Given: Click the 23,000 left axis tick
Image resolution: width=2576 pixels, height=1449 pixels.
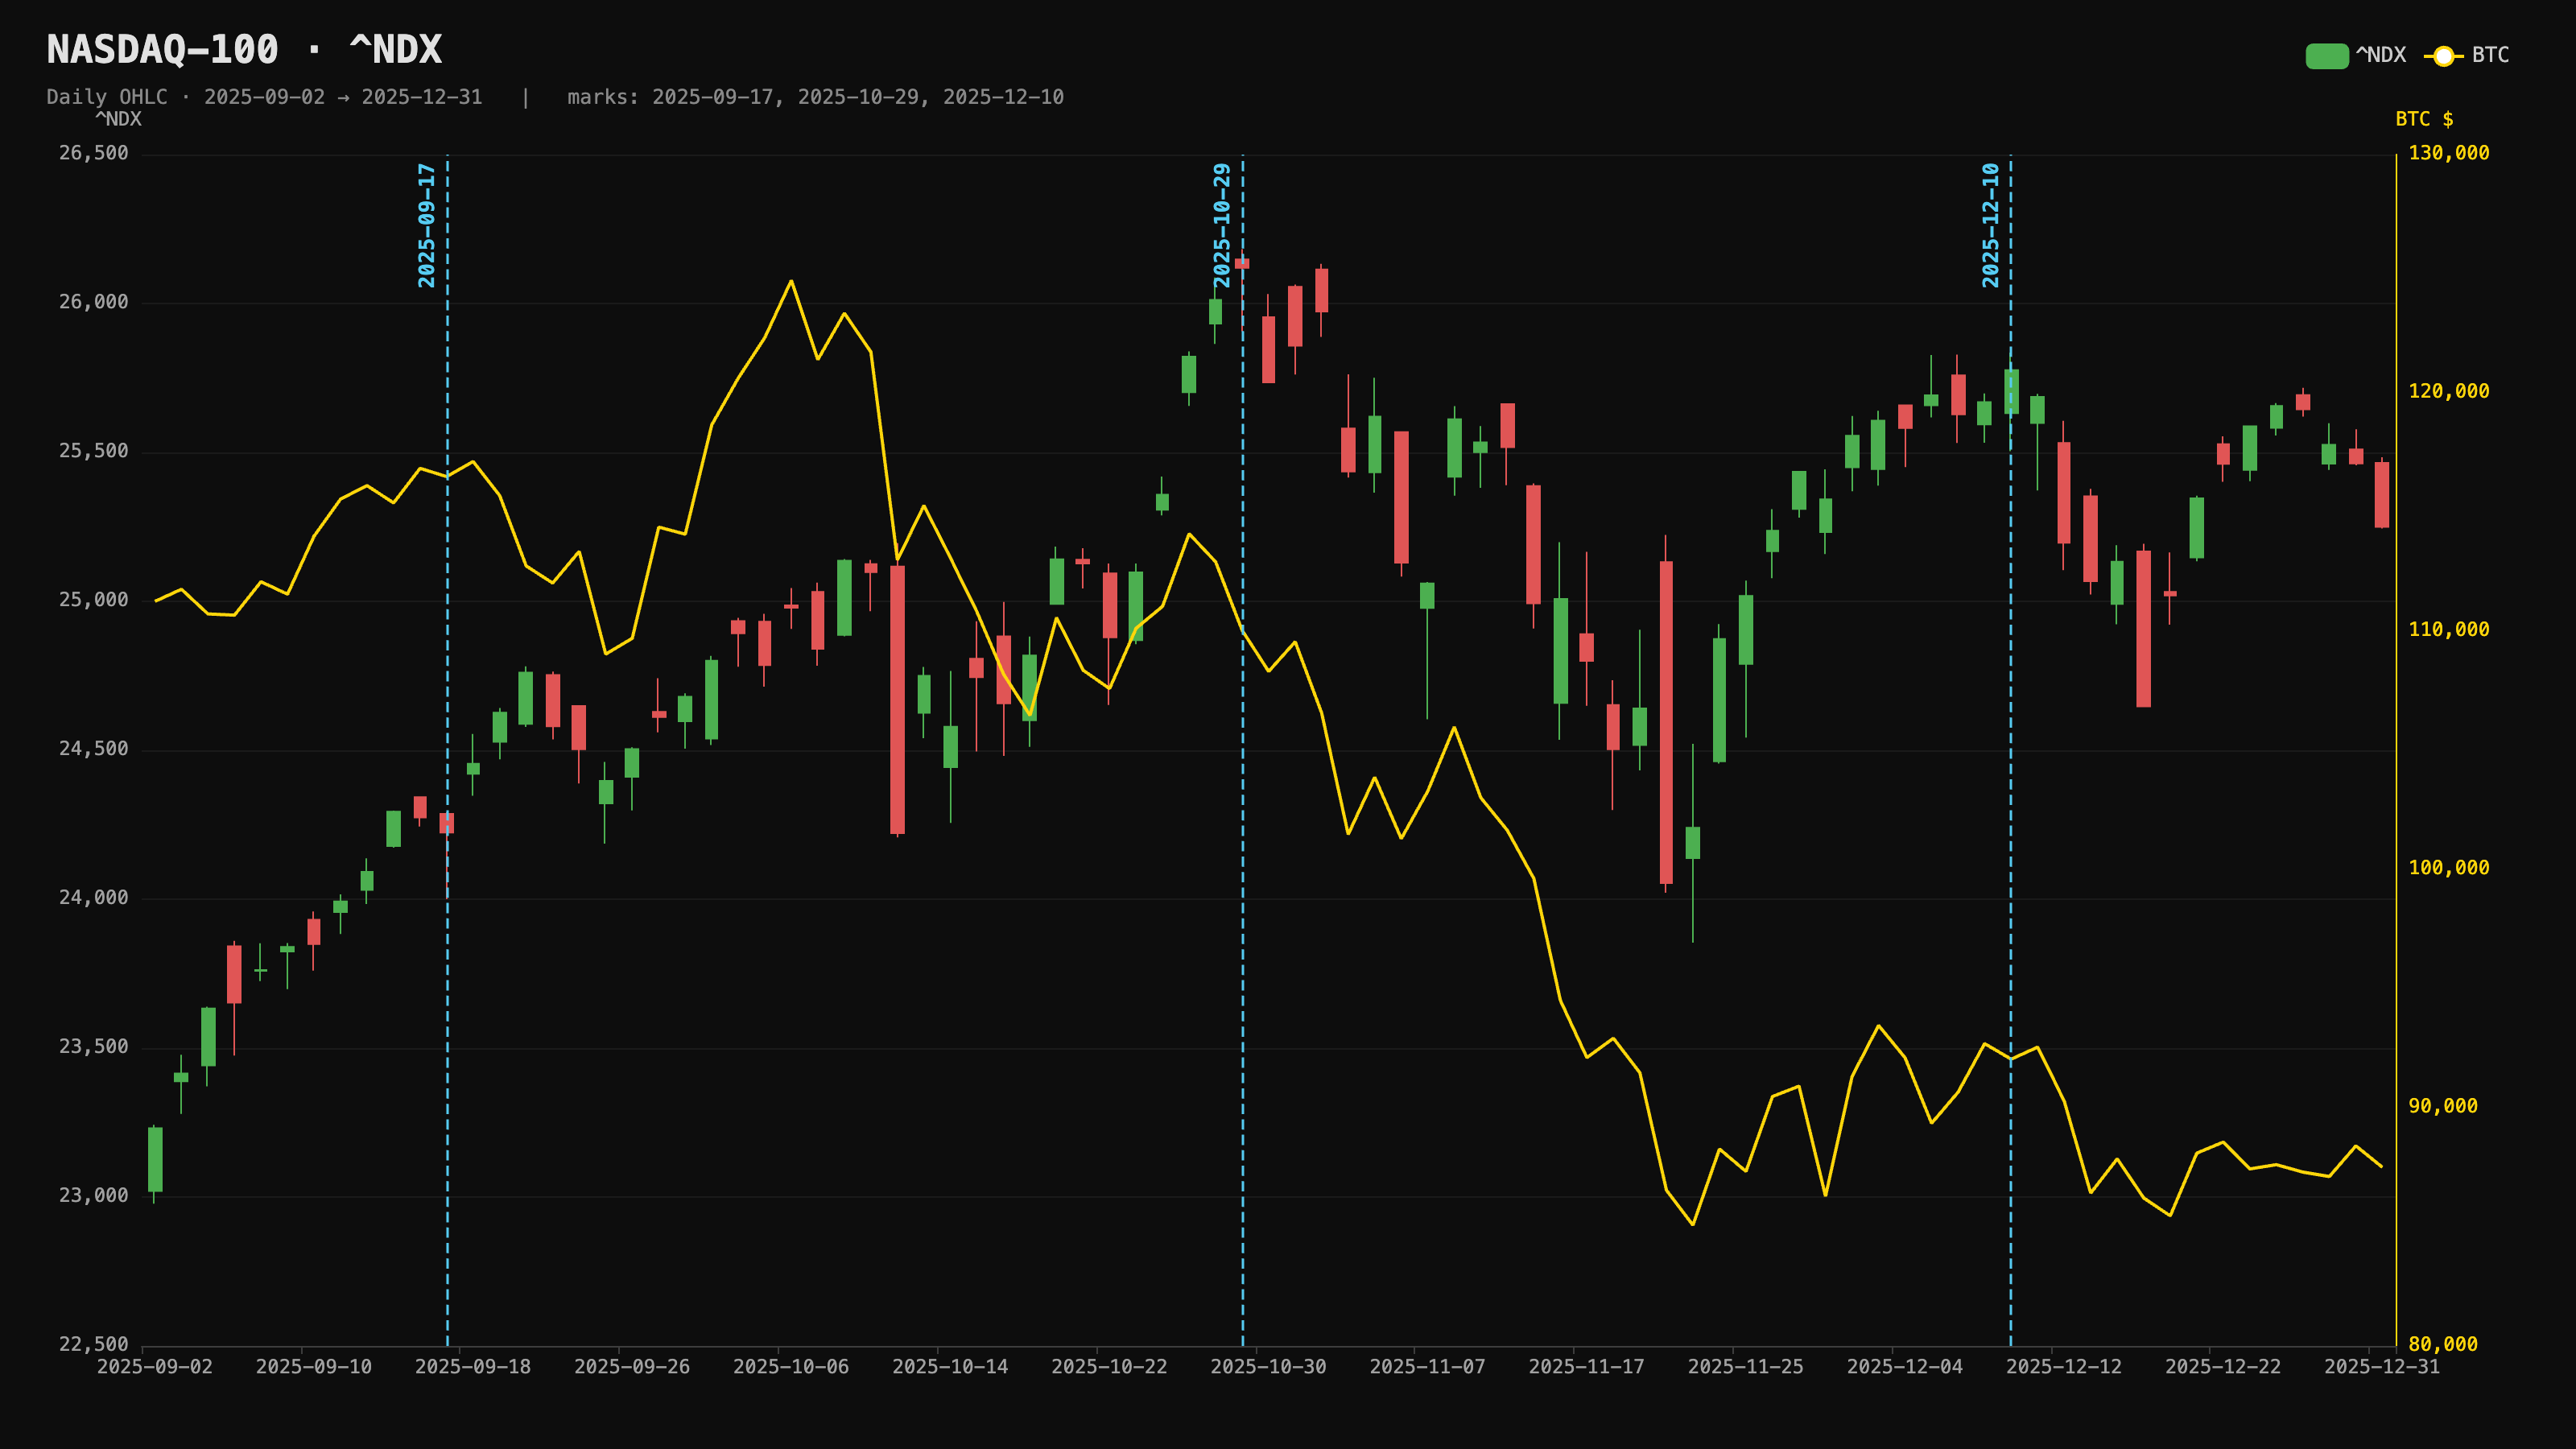Looking at the screenshot, I should tap(94, 1196).
